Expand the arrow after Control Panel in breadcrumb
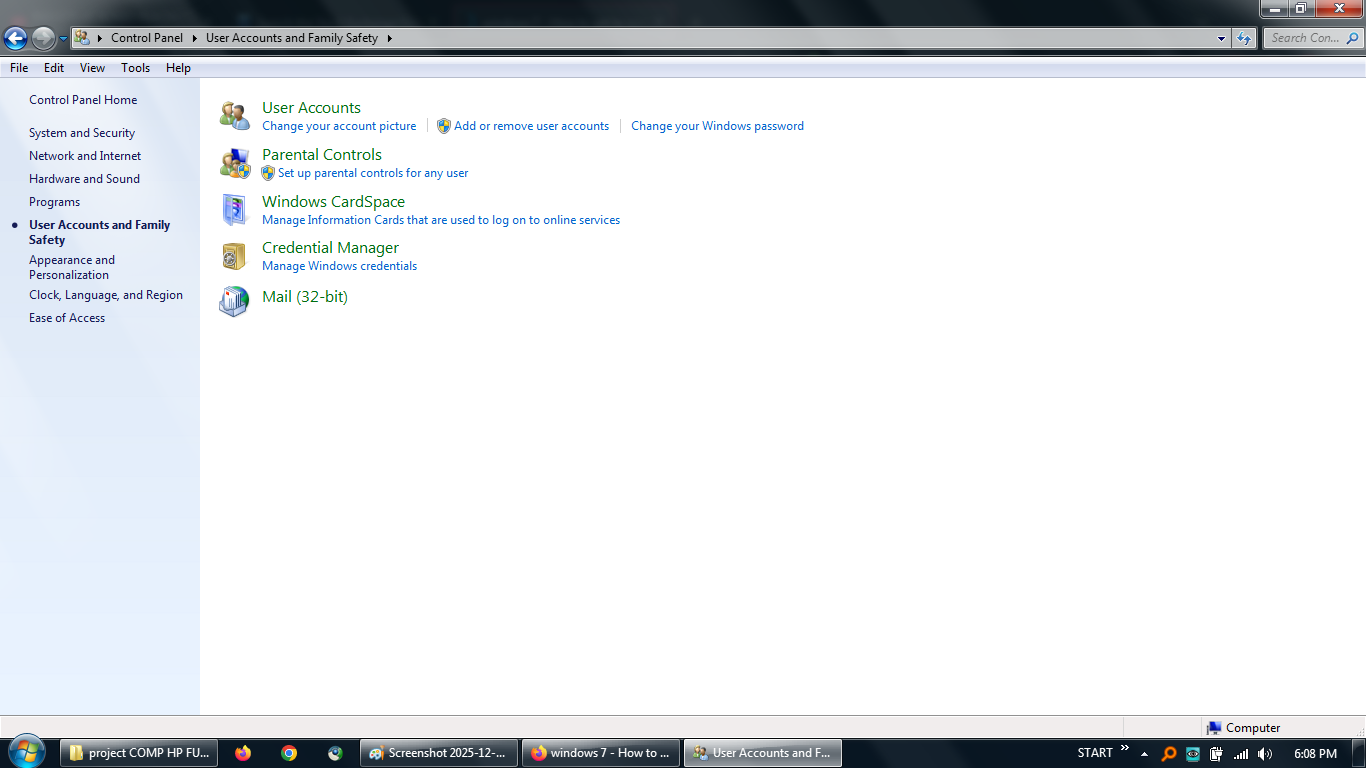The image size is (1366, 768). (x=194, y=38)
